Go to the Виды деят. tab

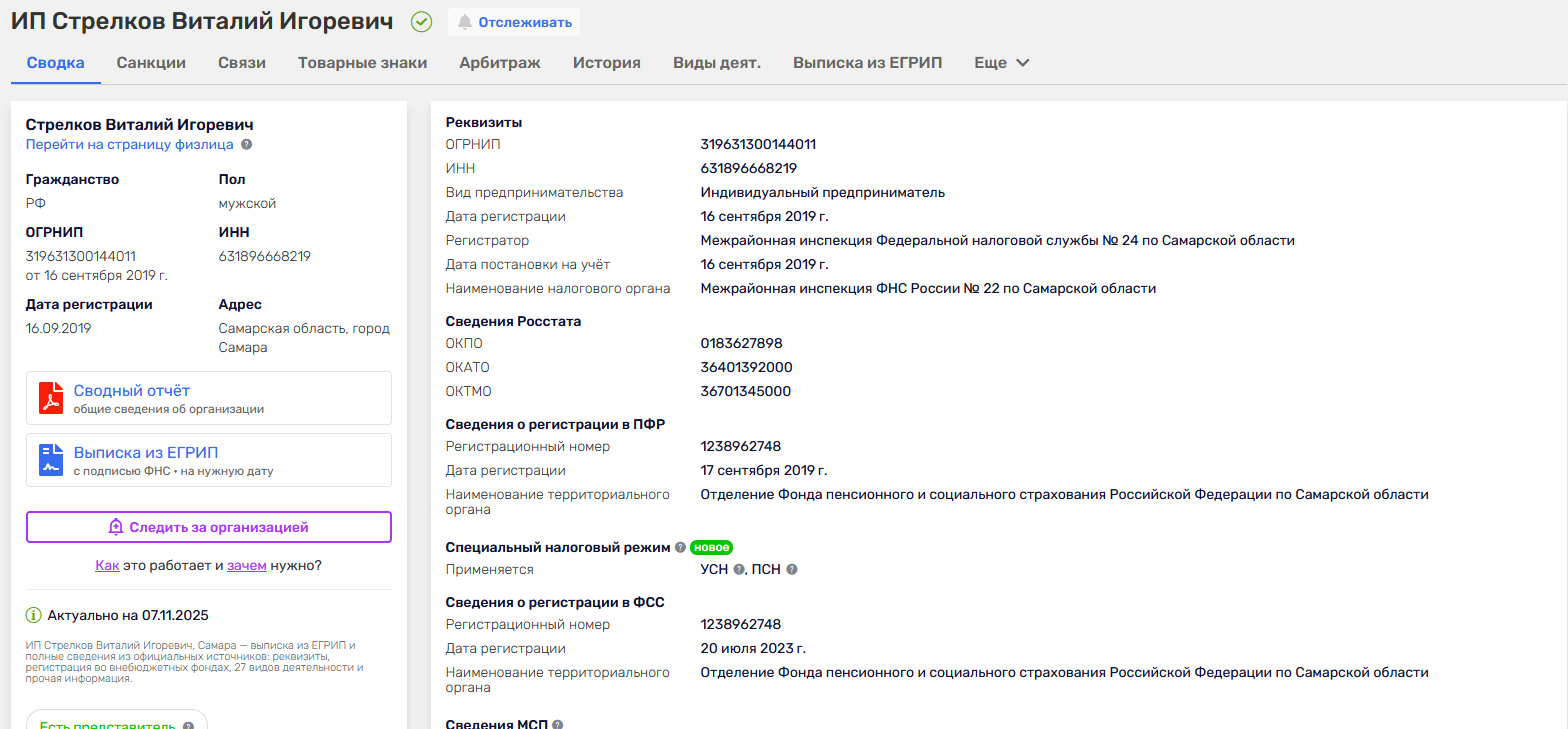[x=716, y=63]
